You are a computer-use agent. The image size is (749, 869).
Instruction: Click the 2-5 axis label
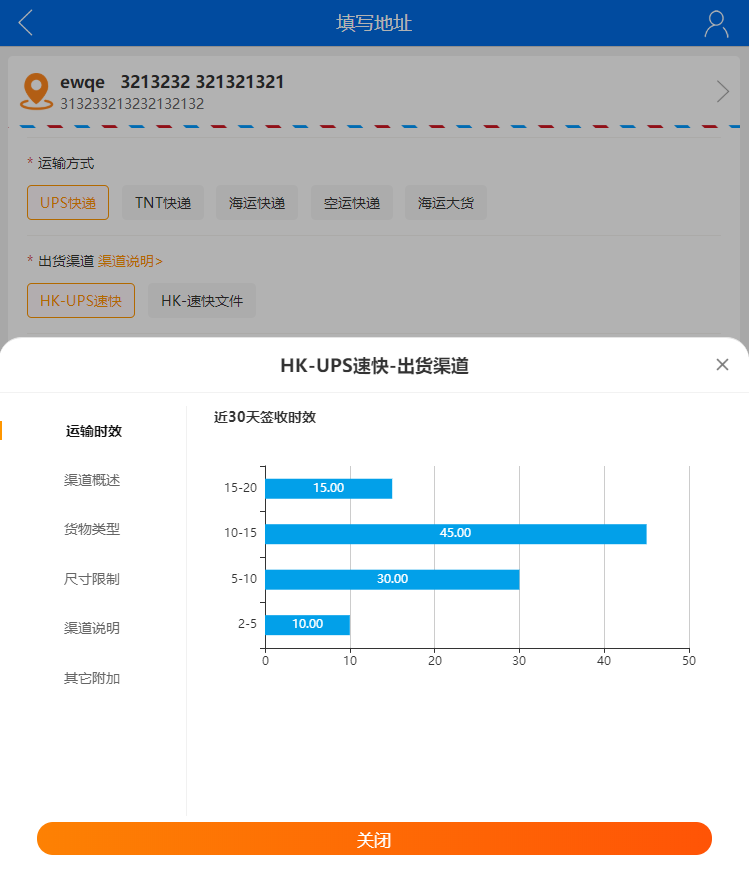tap(247, 623)
